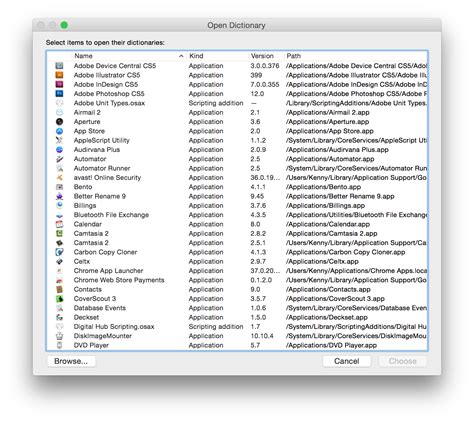This screenshot has width=474, height=422.
Task: Click the Airmail 2 app icon
Action: click(59, 112)
